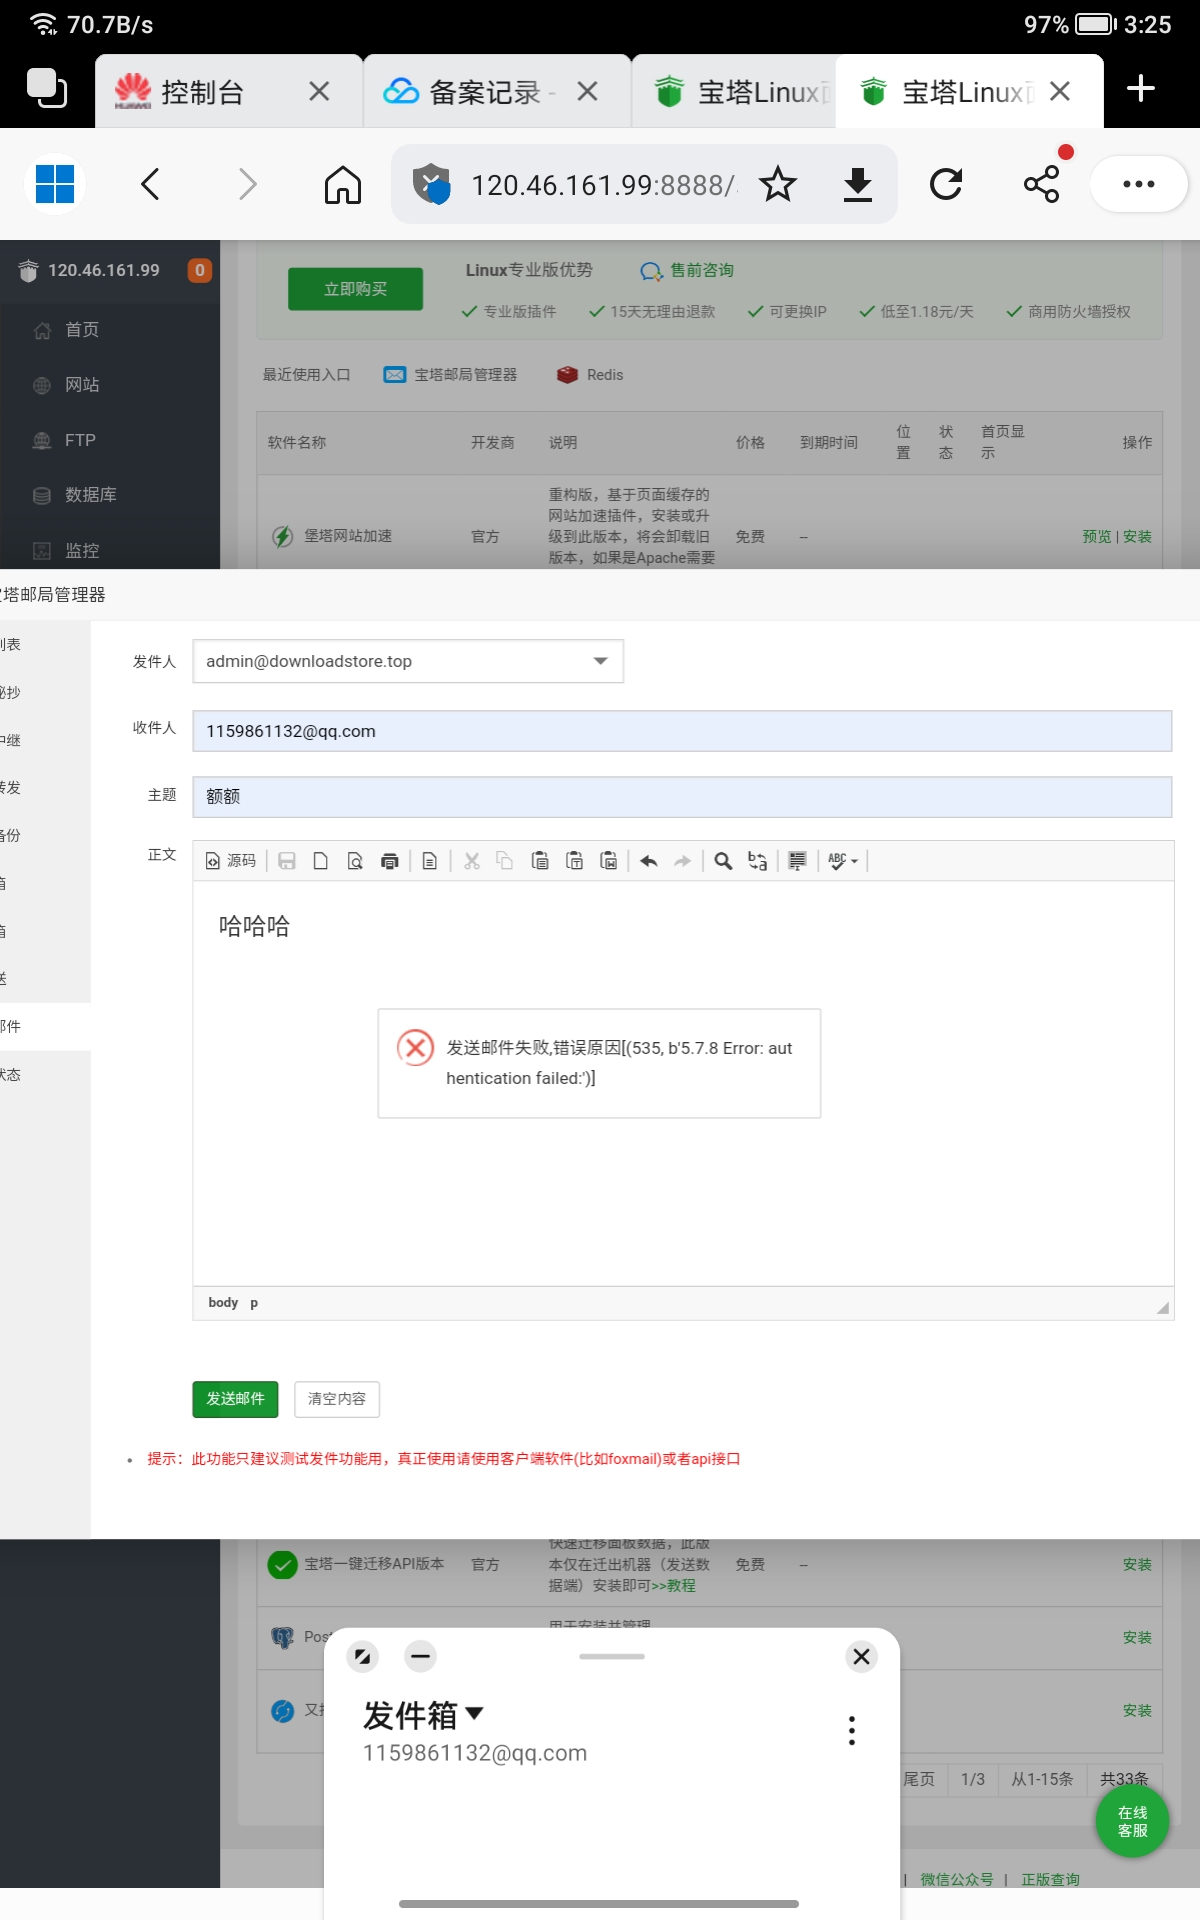Click the share icon in browser toolbar

point(1042,185)
